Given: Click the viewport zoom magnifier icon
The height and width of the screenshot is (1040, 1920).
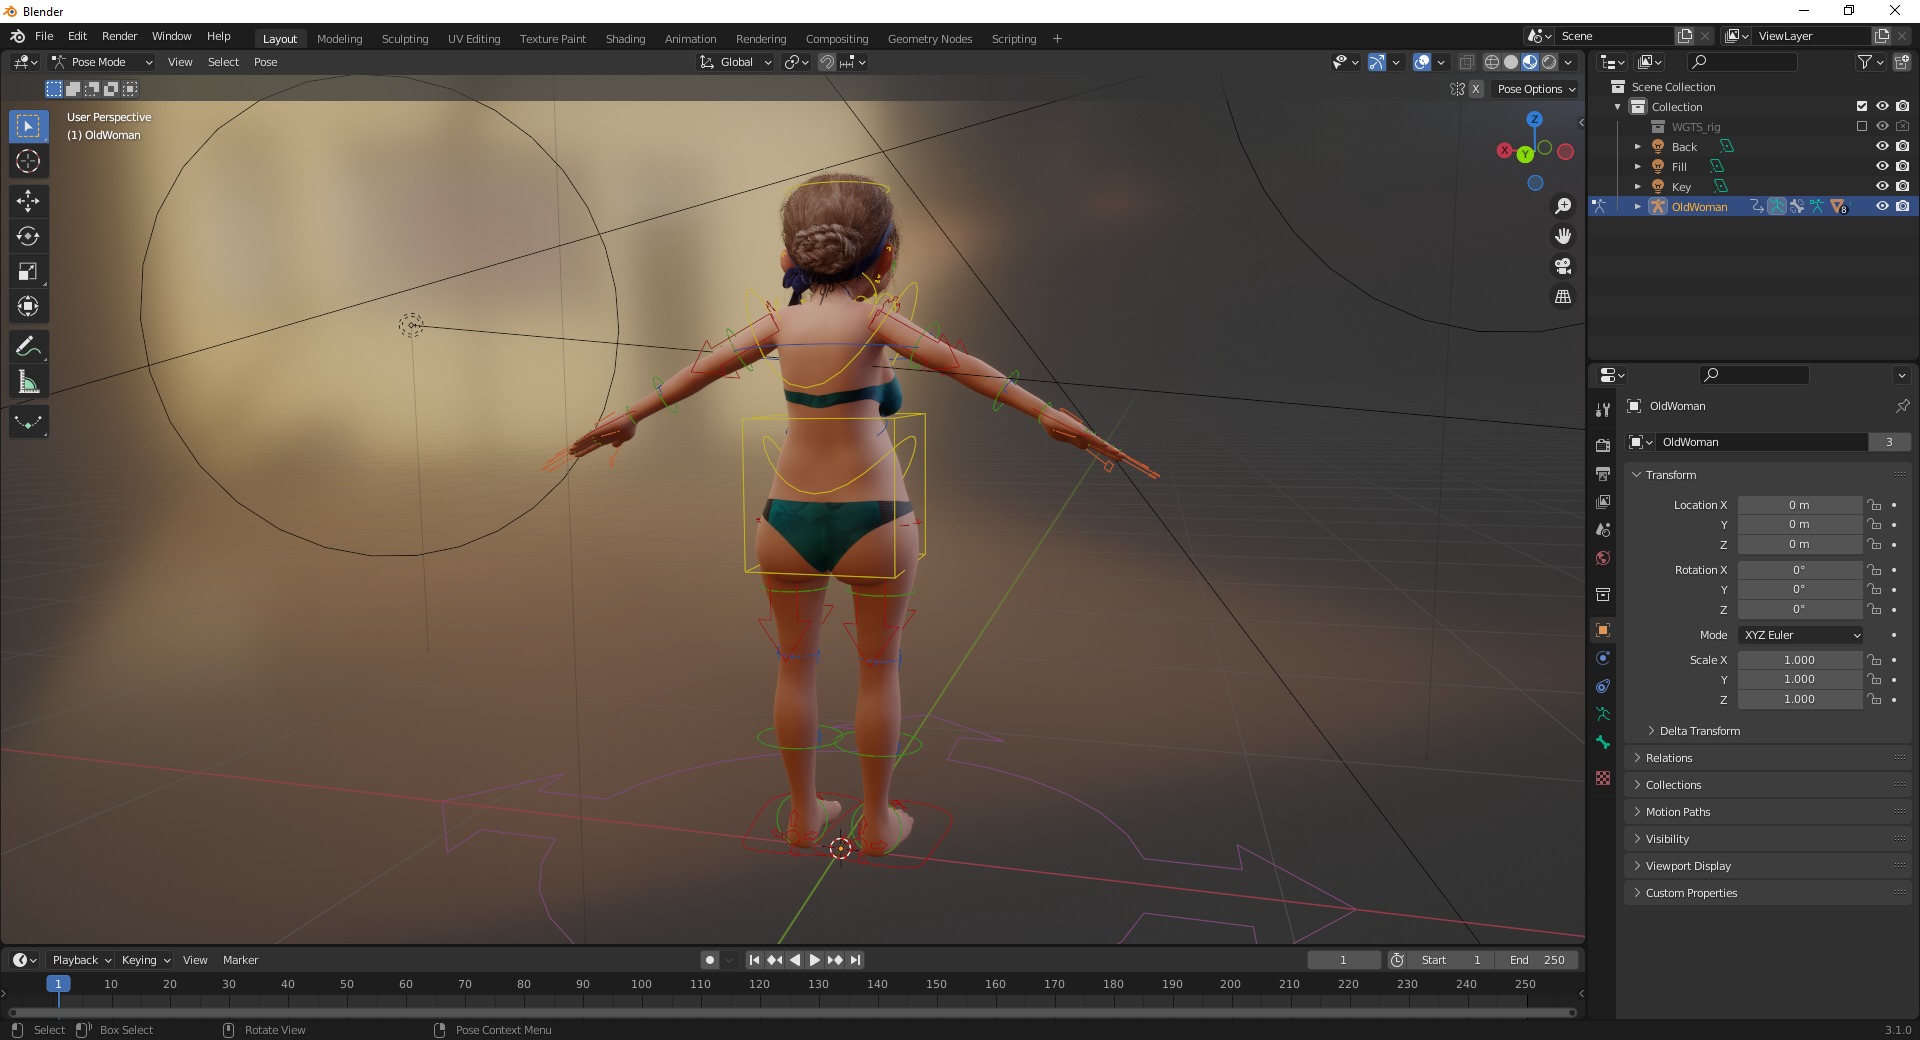Looking at the screenshot, I should click(1563, 206).
